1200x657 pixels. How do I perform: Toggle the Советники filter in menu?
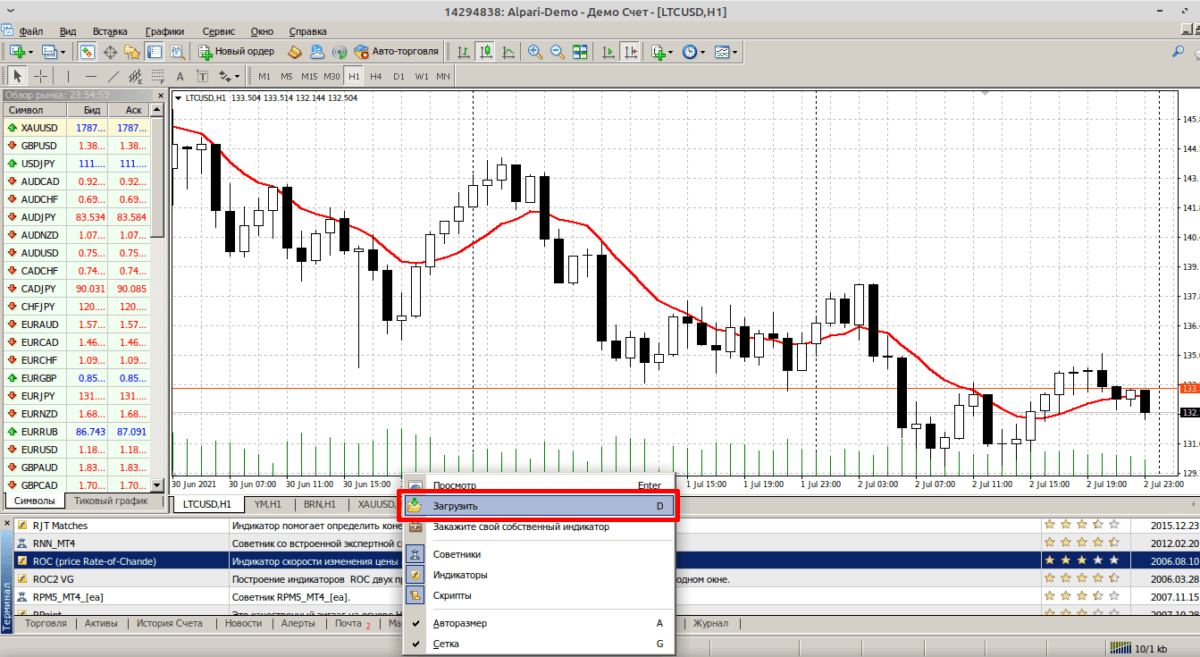click(459, 553)
